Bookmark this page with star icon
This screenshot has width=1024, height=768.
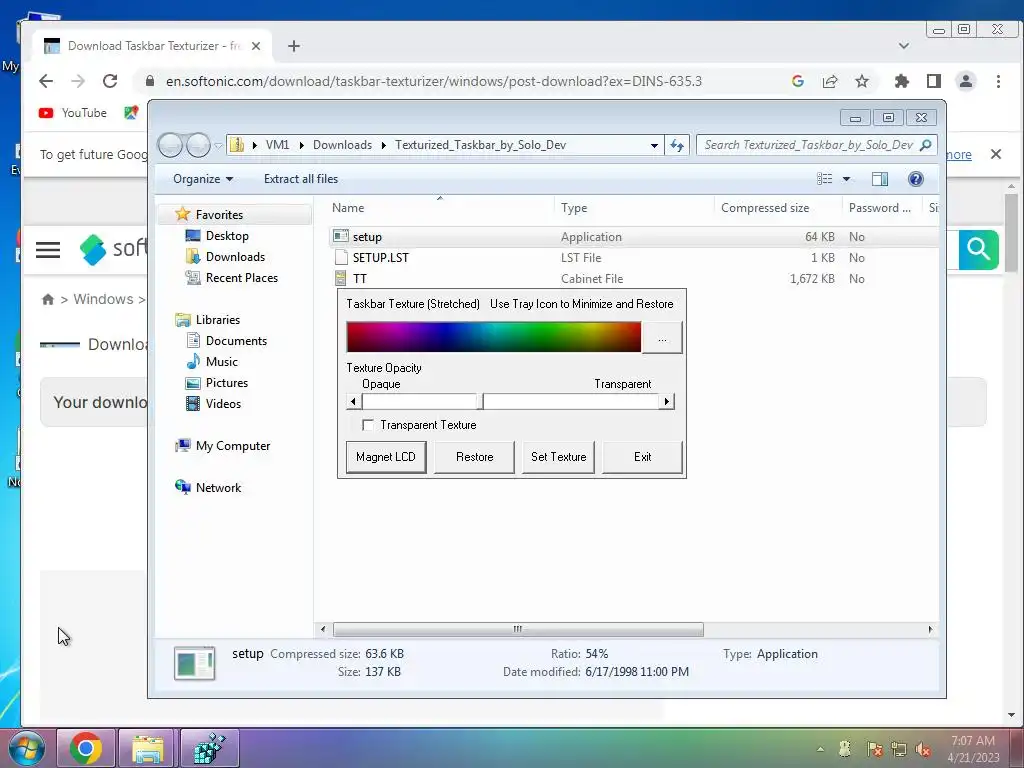coord(862,81)
